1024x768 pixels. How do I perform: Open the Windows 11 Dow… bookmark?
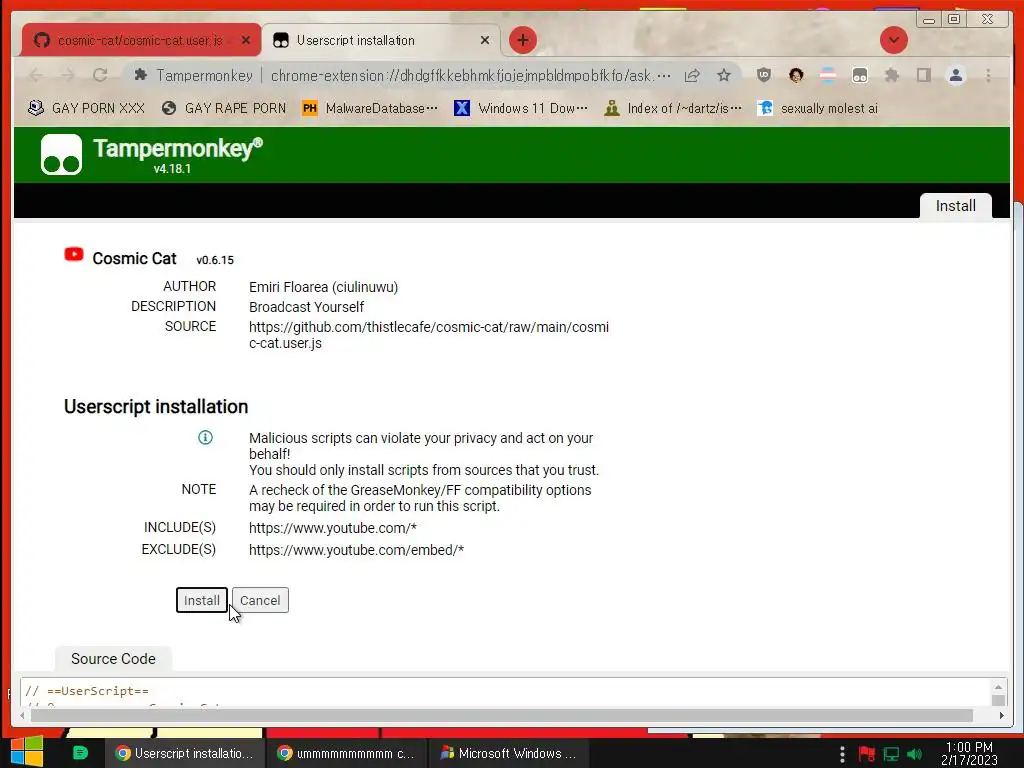click(521, 108)
